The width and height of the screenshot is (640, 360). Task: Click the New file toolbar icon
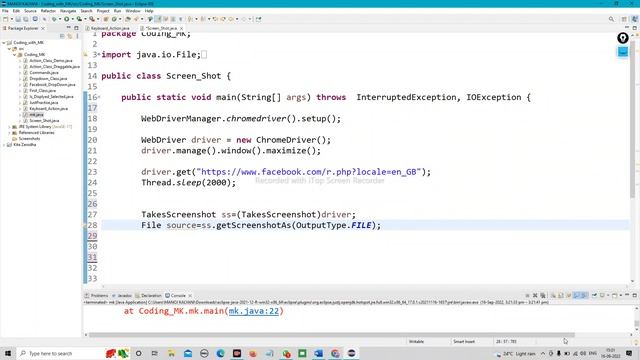point(5,19)
